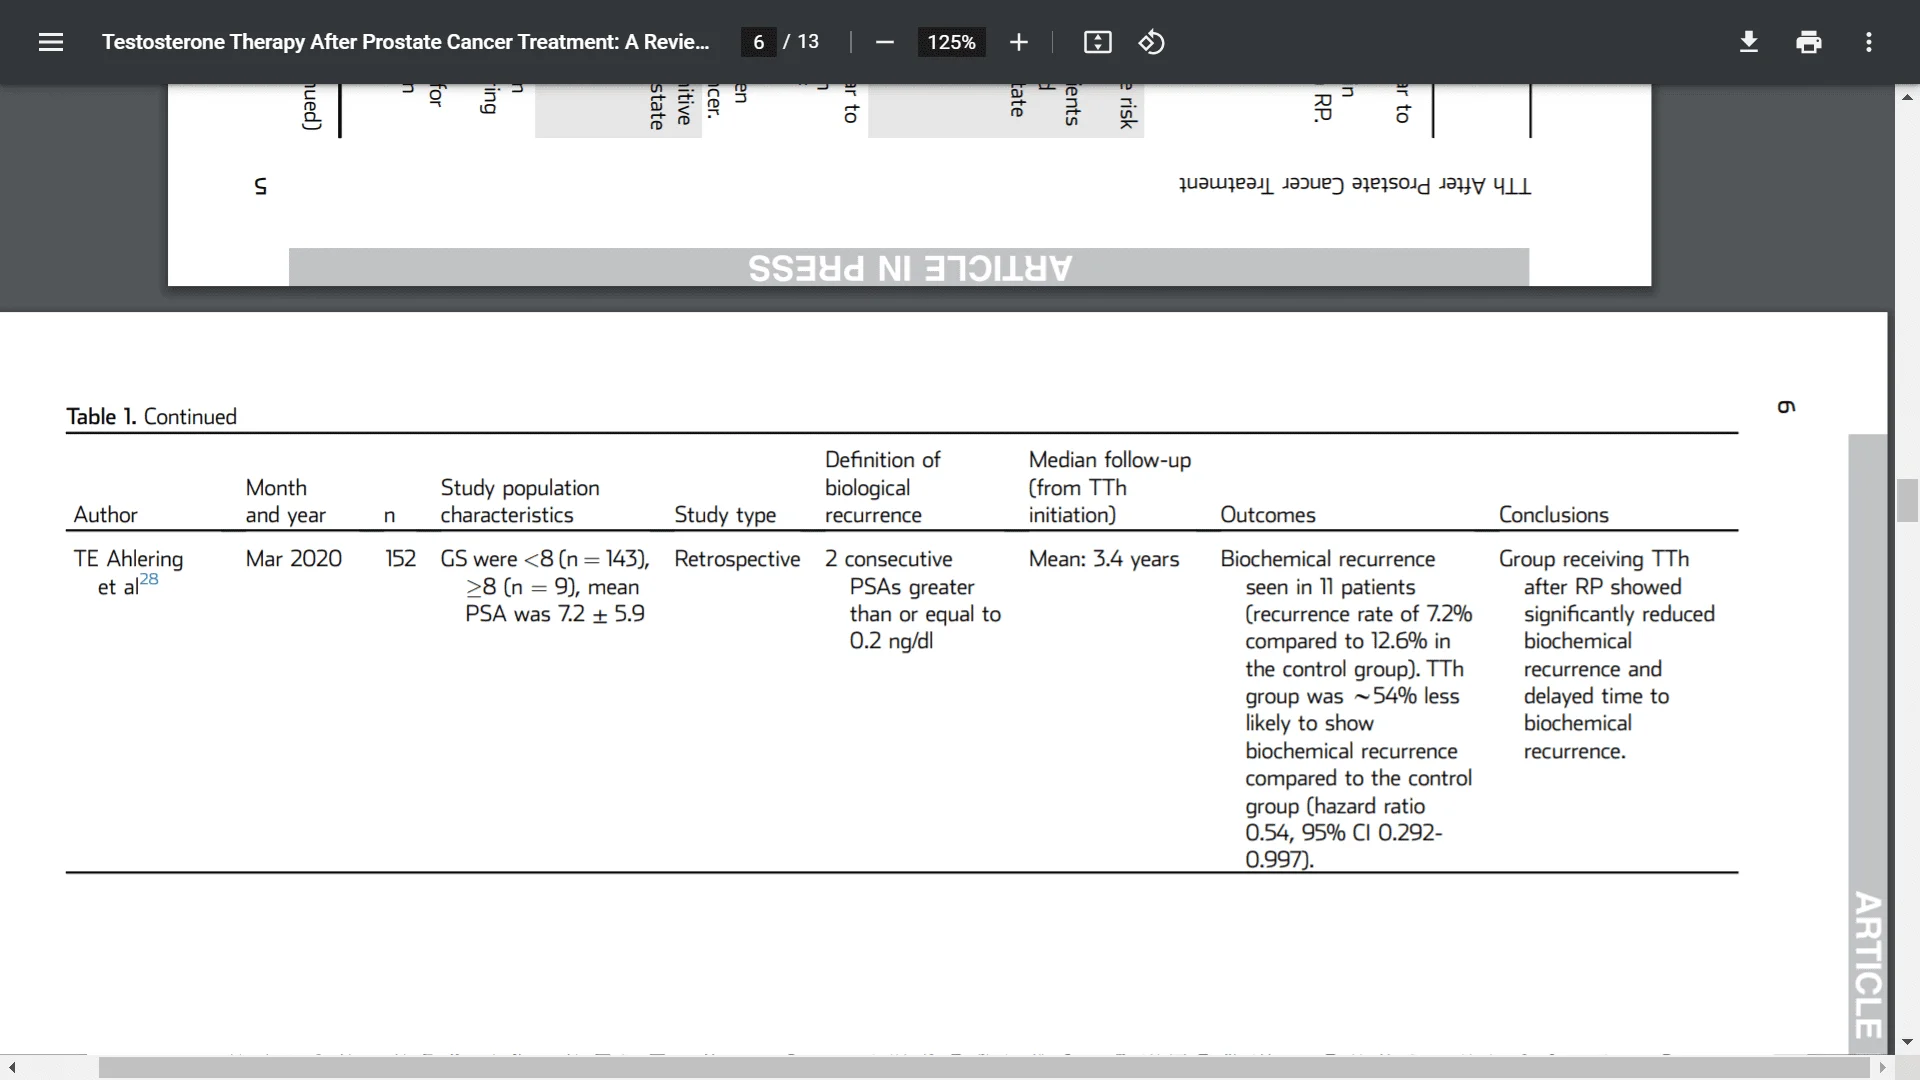Select the '152' sample size cell
Viewport: 1920px width, 1080px height.
400,558
